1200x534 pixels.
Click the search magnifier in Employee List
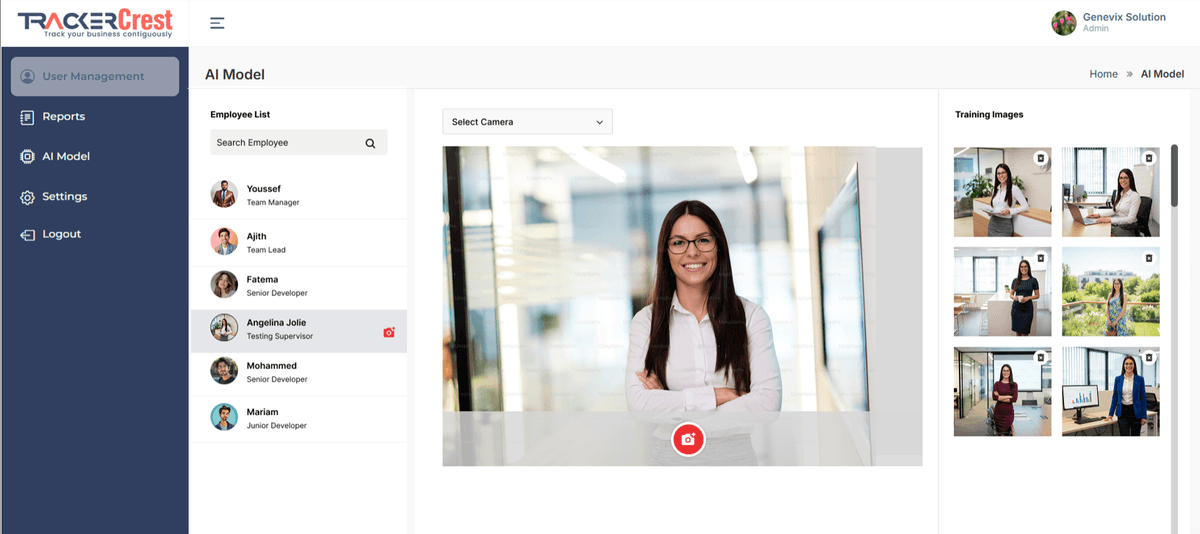(370, 143)
